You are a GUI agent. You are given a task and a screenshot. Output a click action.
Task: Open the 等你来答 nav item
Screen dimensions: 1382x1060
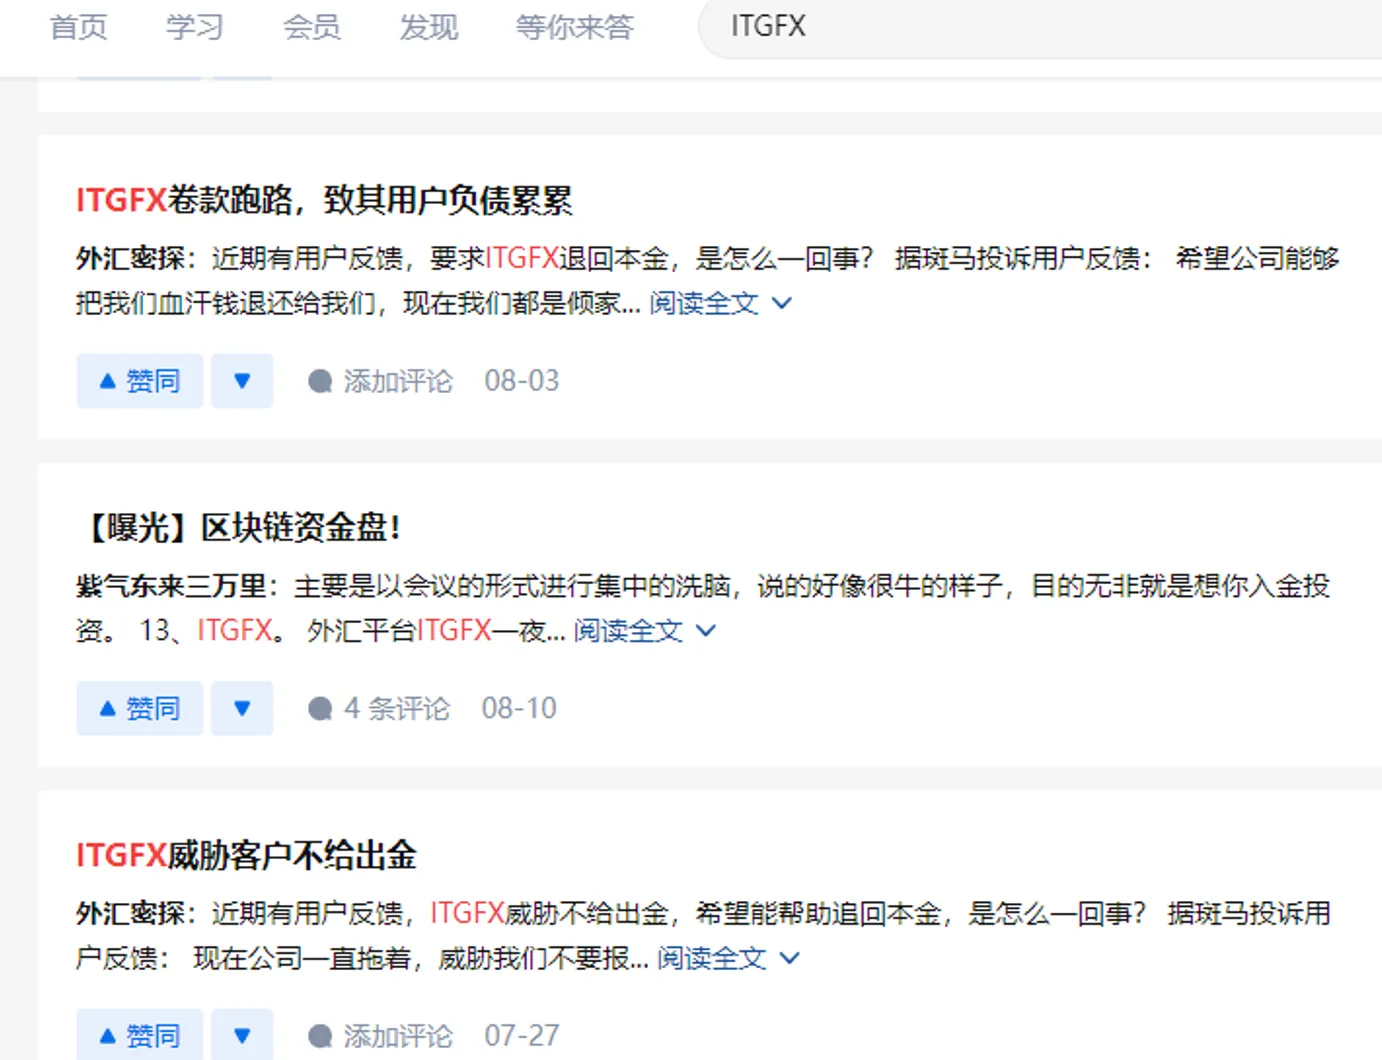(x=575, y=27)
